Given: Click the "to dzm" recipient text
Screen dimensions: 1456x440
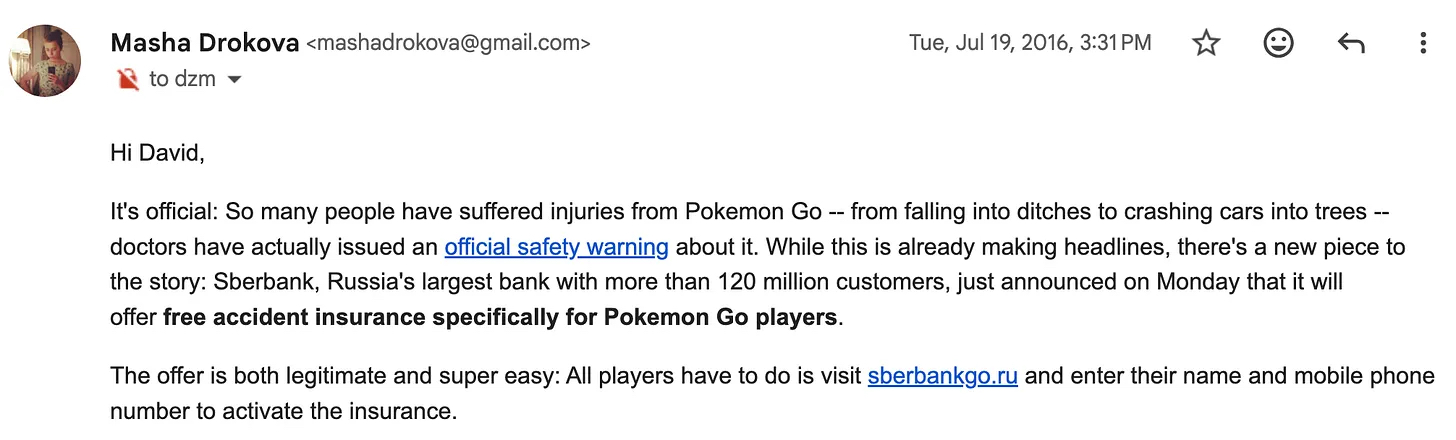Looking at the screenshot, I should pyautogui.click(x=182, y=79).
